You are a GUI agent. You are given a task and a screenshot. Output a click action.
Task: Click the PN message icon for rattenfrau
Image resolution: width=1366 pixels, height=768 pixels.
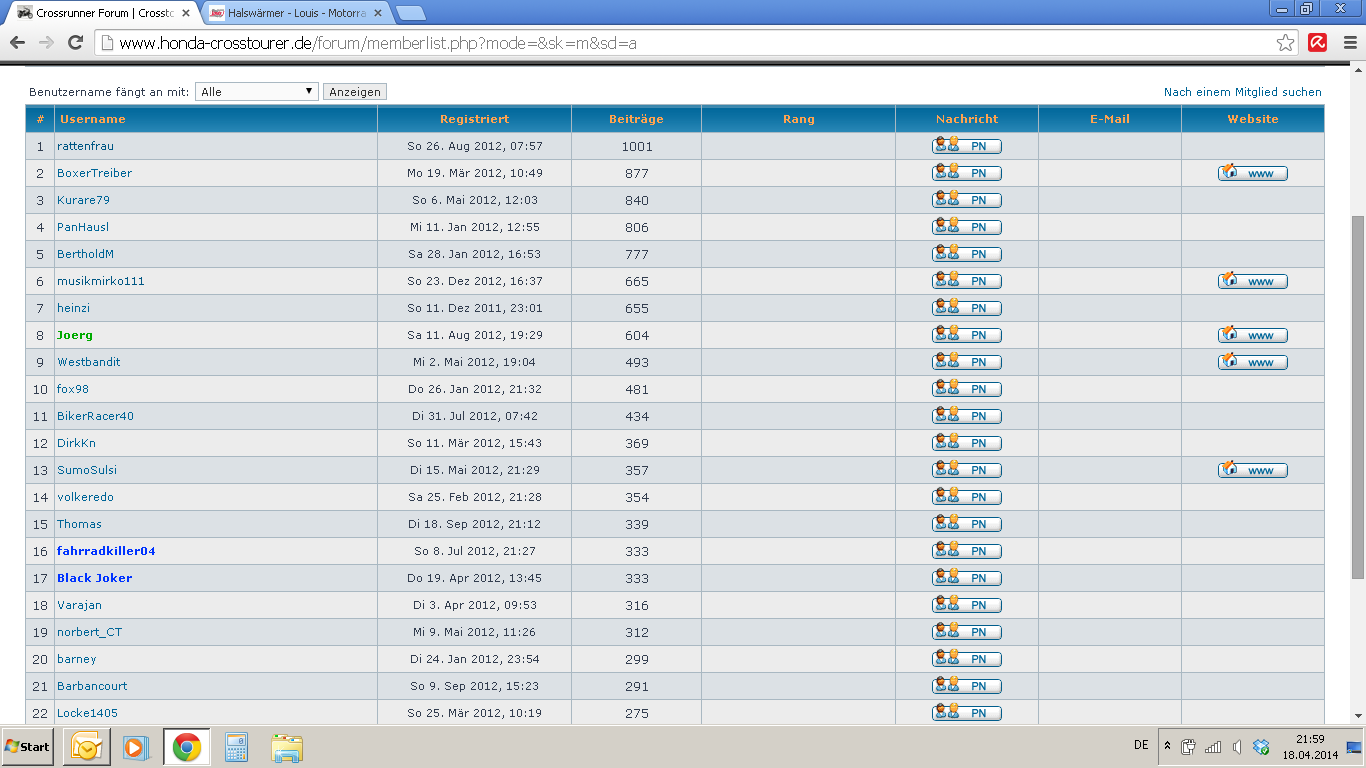[x=966, y=147]
